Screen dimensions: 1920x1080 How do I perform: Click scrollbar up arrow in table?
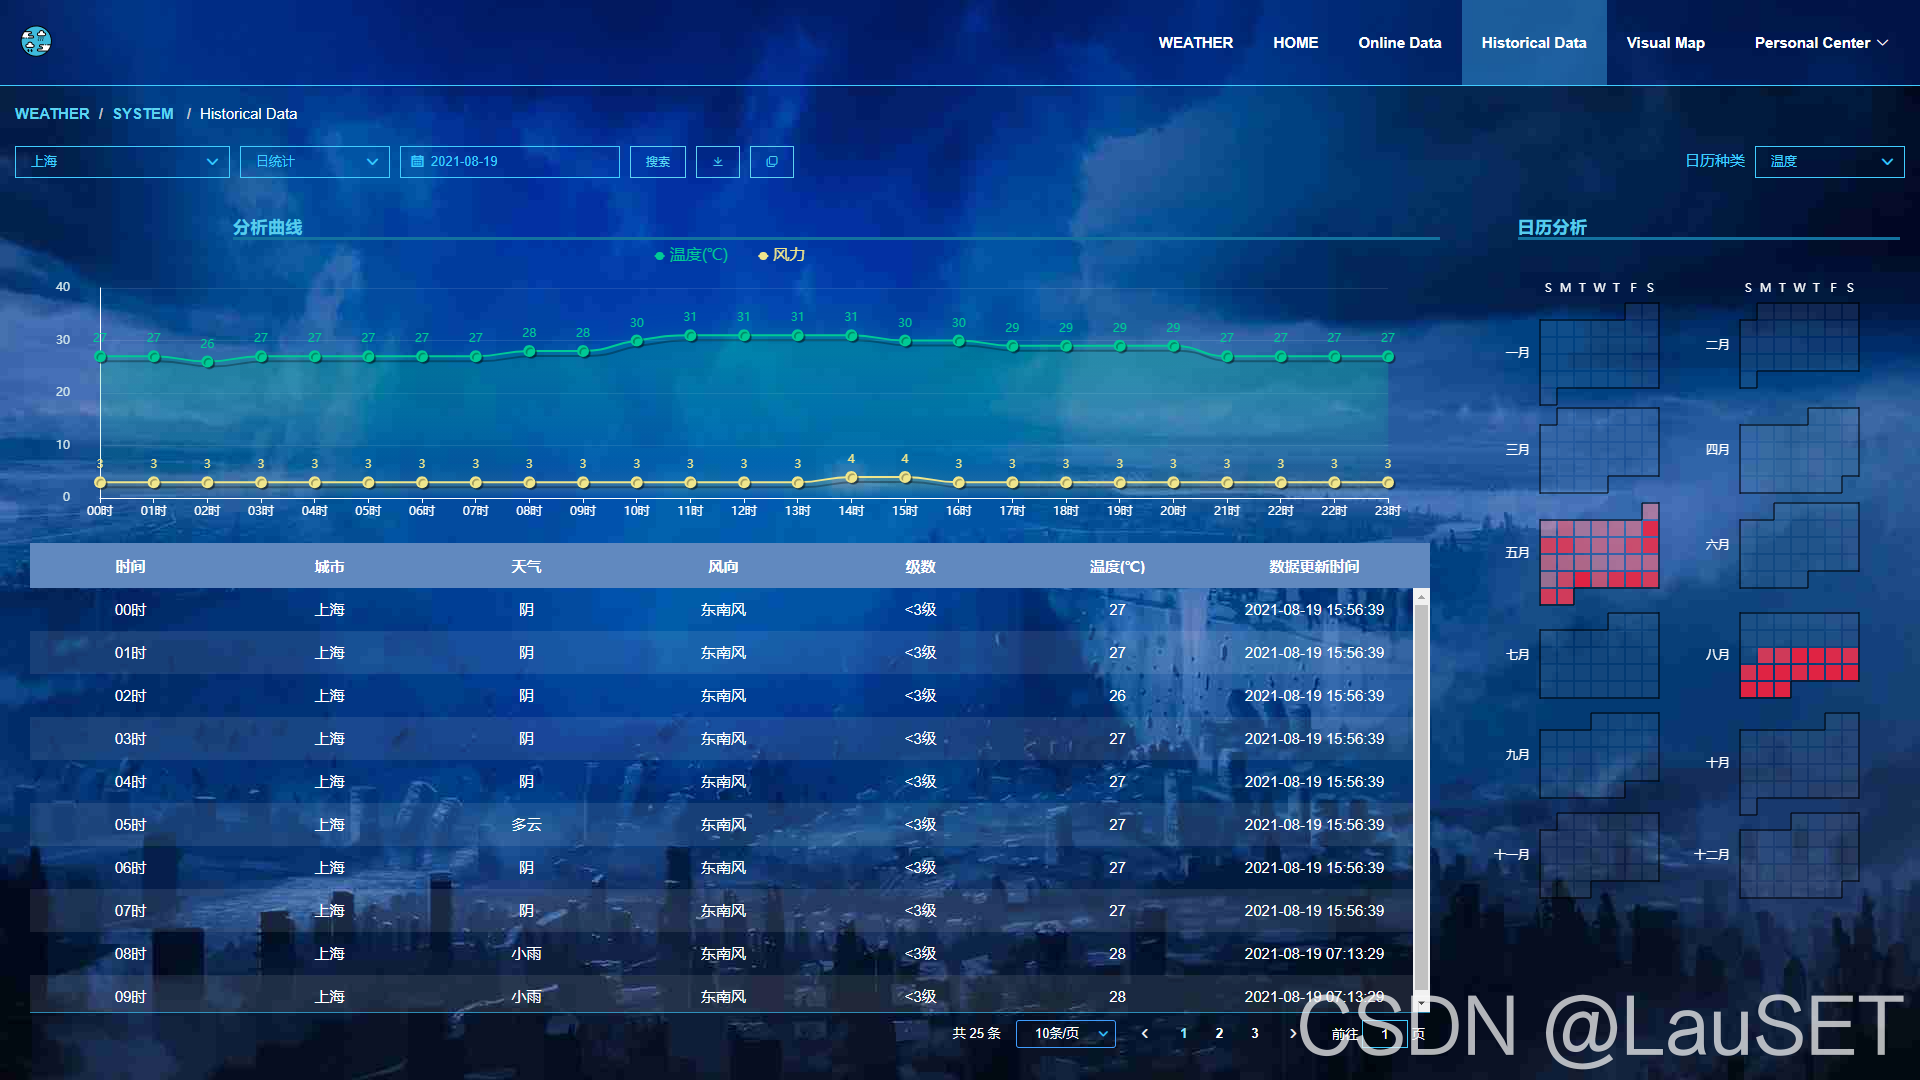click(x=1421, y=597)
